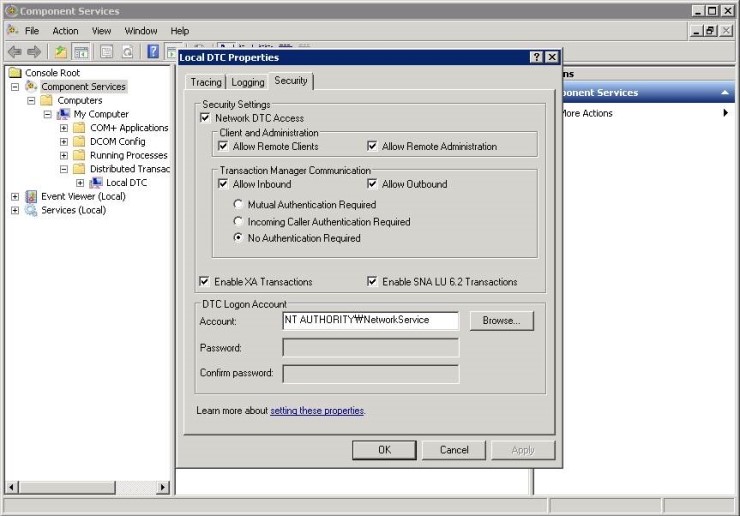Viewport: 740px width, 516px height.
Task: Select Incoming Caller Authentication Required
Action: [x=238, y=221]
